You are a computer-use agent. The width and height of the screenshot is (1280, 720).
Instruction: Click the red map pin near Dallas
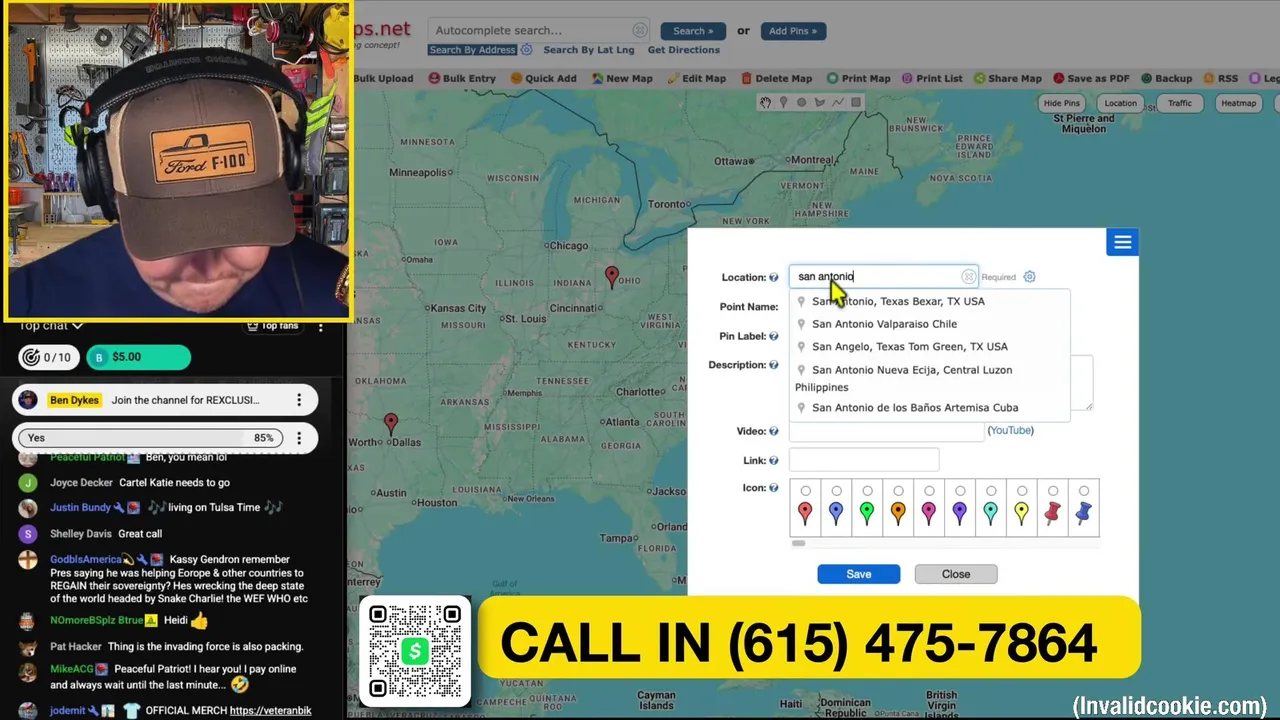pos(391,424)
